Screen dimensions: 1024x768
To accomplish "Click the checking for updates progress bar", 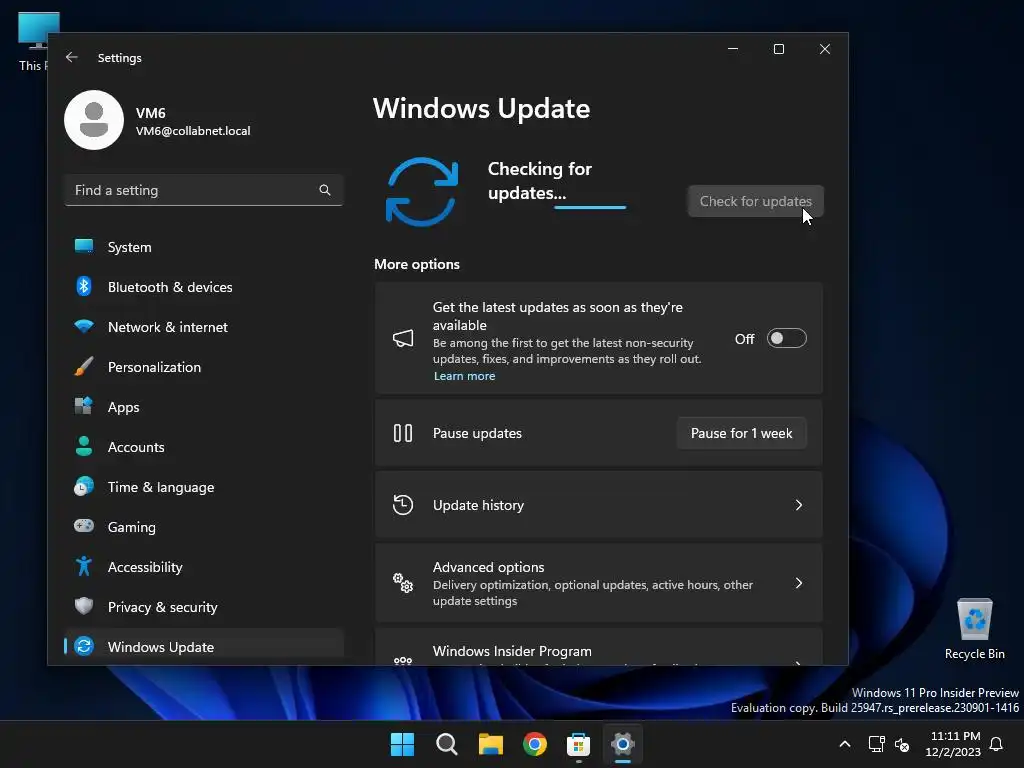I will pos(590,207).
